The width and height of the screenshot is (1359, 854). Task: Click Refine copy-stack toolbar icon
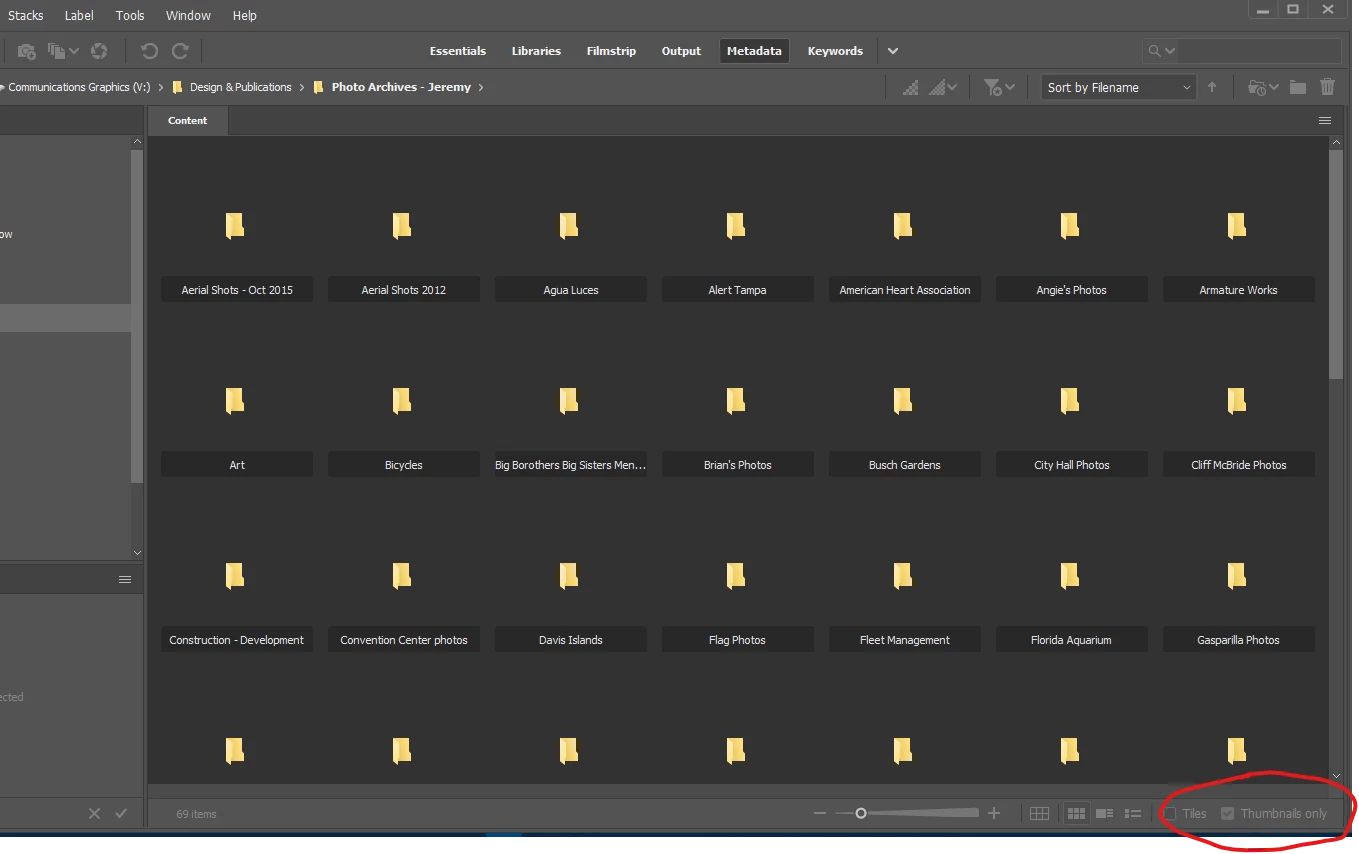point(62,51)
